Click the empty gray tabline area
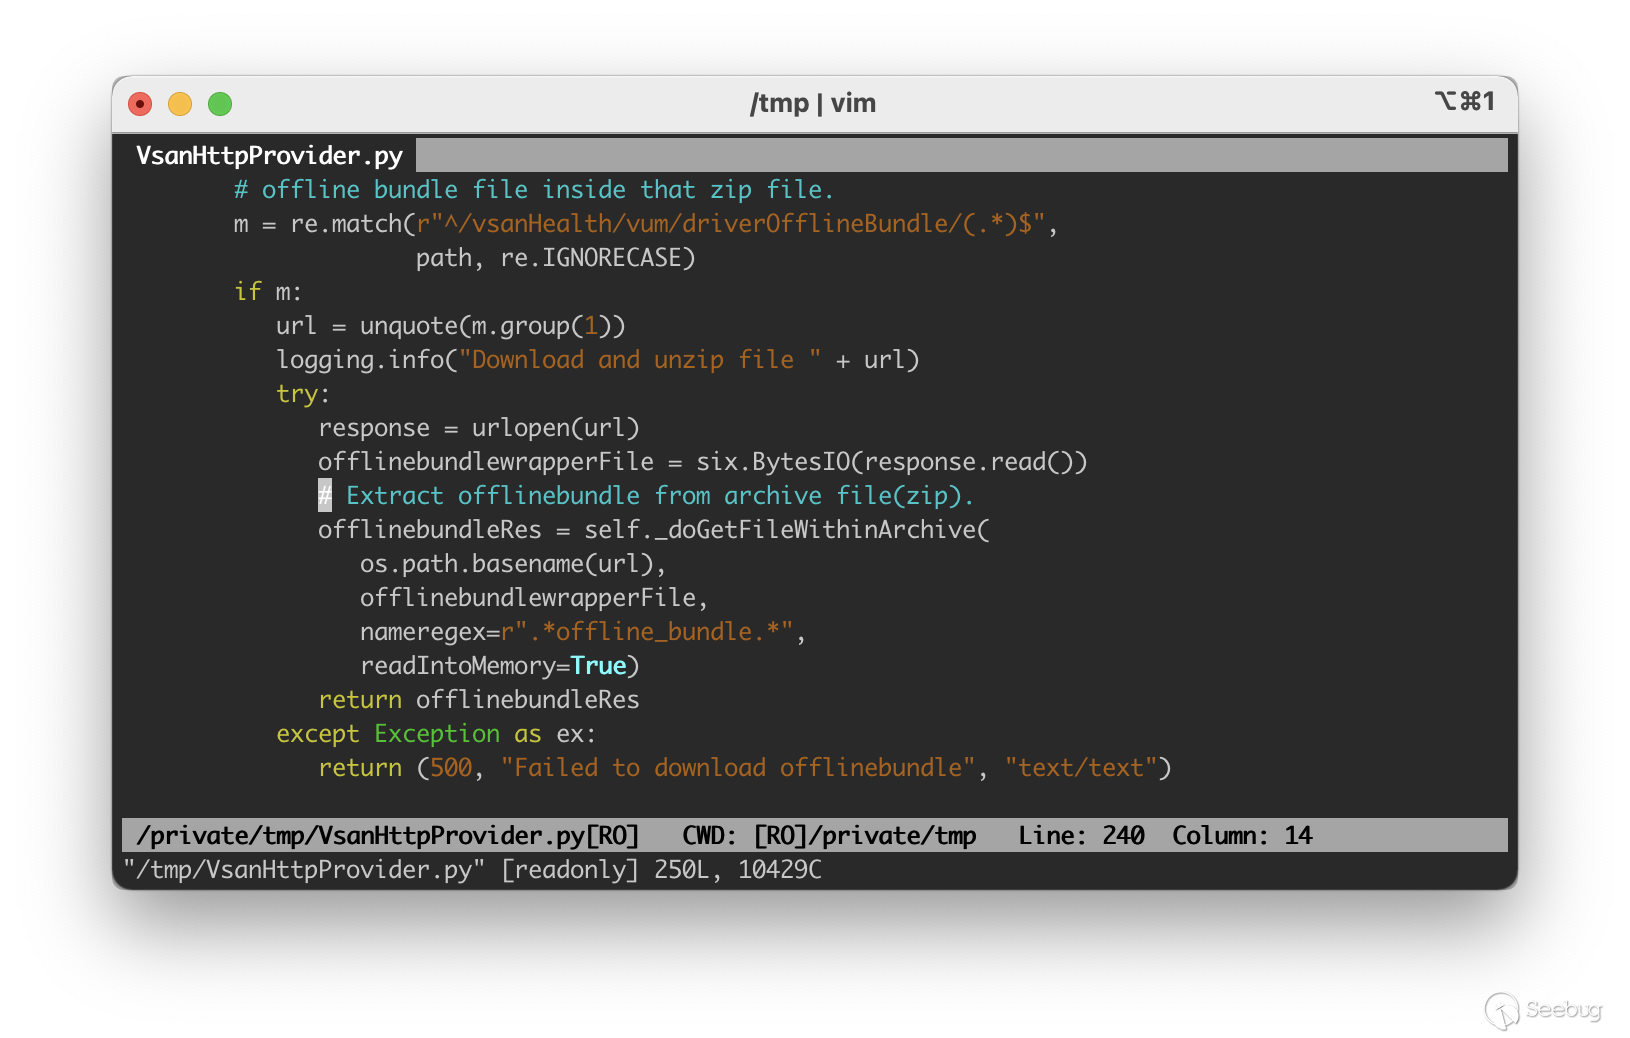The image size is (1630, 1038). (x=961, y=155)
